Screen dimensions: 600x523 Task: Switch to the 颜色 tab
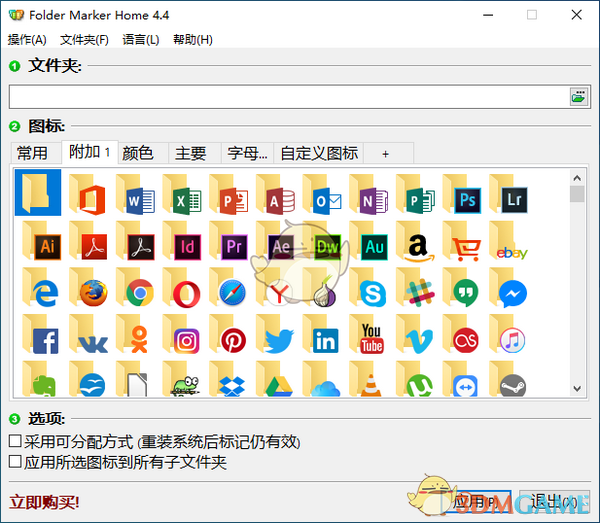(138, 153)
